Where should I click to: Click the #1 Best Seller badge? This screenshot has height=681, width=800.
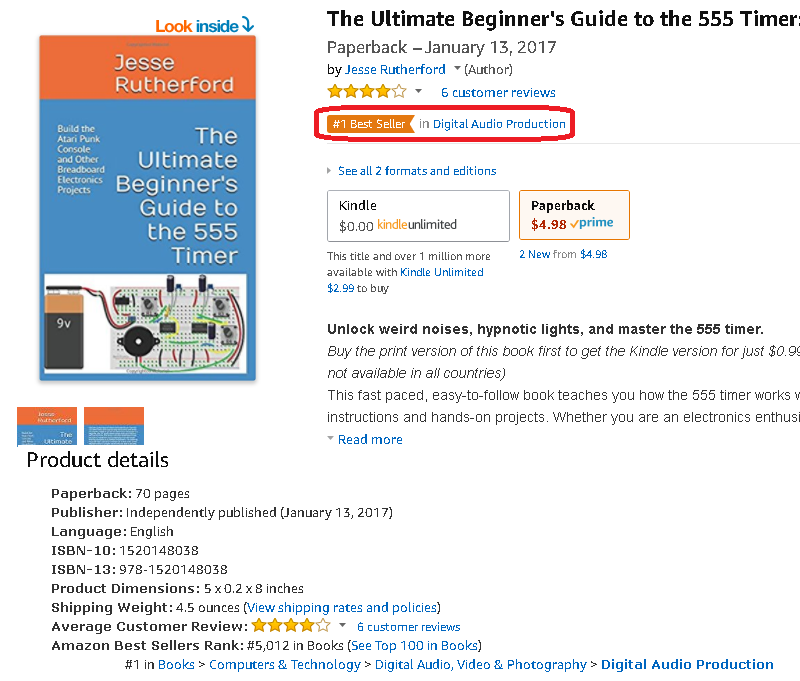(370, 124)
